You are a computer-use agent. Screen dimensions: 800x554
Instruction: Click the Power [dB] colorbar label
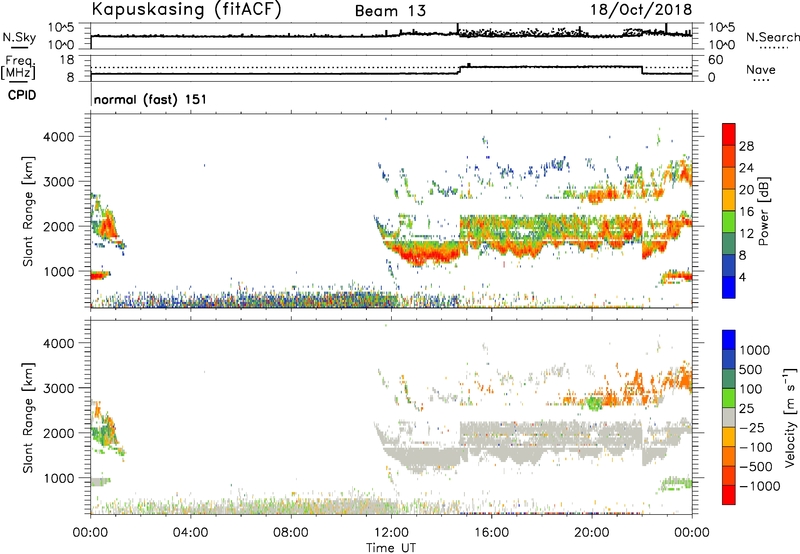(x=764, y=211)
